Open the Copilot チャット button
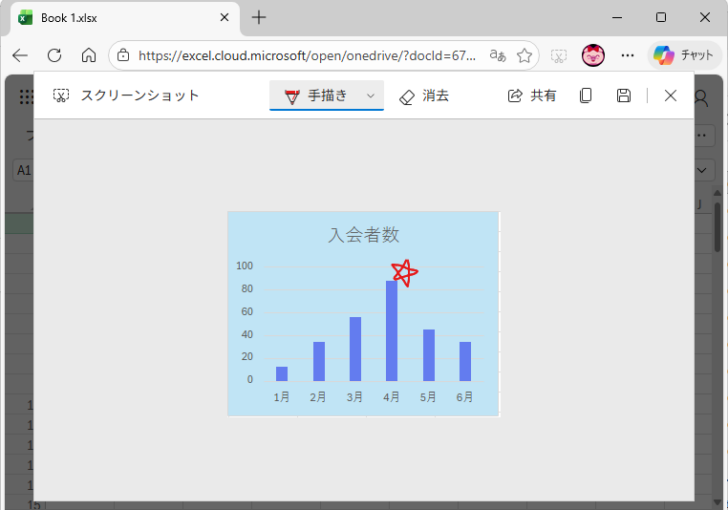The width and height of the screenshot is (728, 510). pyautogui.click(x=683, y=55)
